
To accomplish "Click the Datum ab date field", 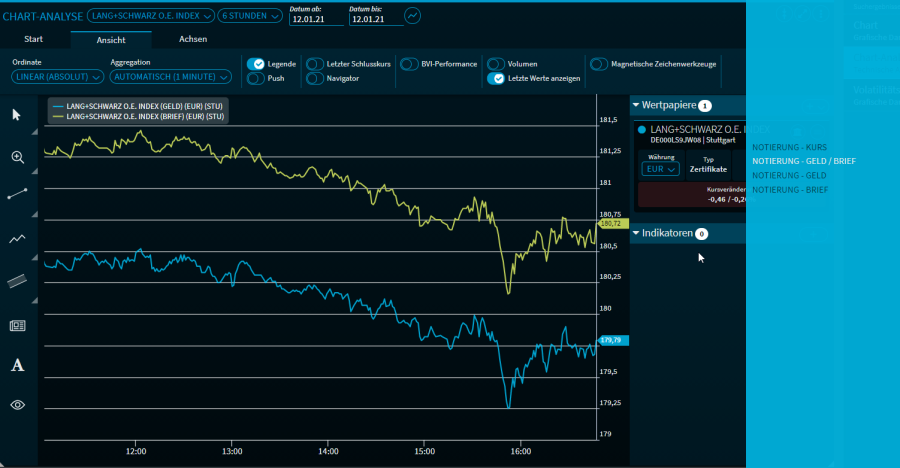I will [x=315, y=19].
